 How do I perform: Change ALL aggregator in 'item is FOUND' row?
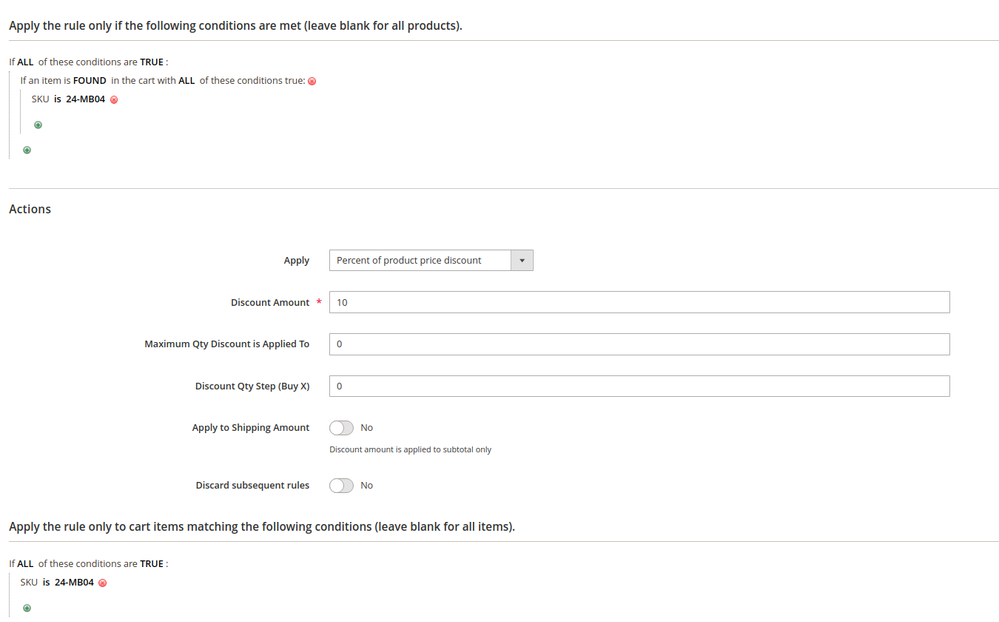(x=186, y=81)
